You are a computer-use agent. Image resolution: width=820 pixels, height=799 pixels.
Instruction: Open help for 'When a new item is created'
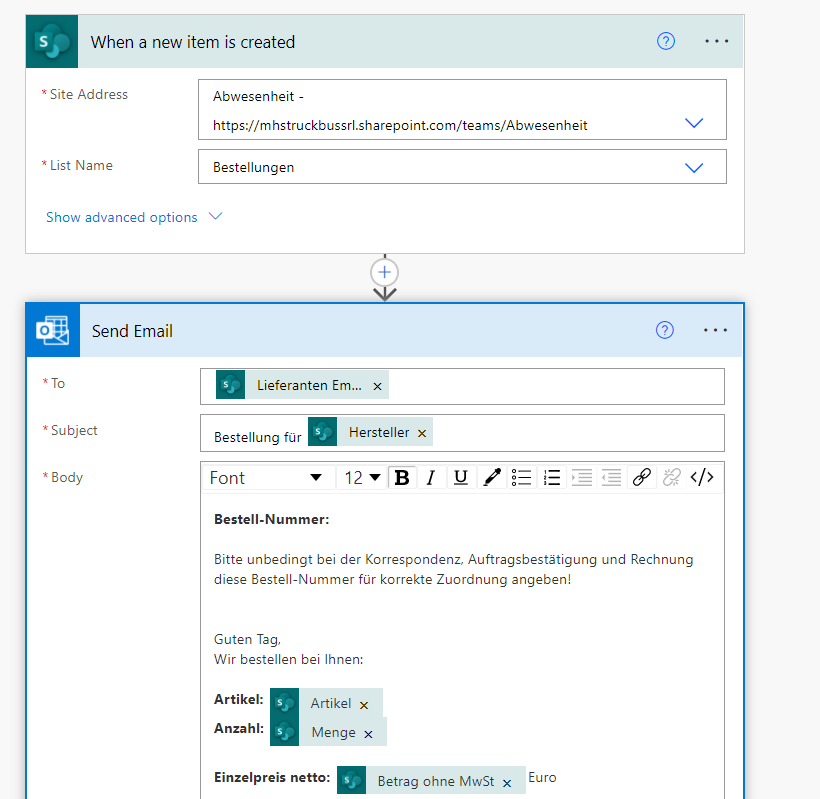click(x=666, y=41)
